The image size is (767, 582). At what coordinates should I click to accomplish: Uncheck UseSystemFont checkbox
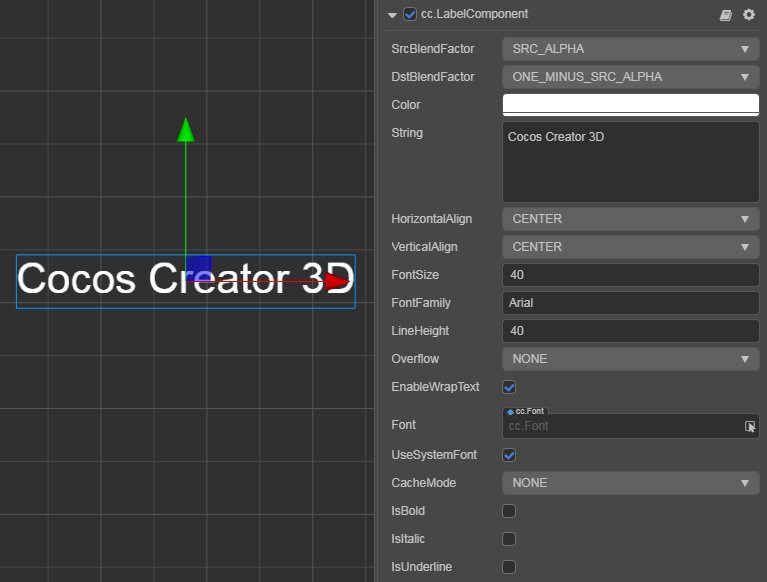(x=509, y=455)
